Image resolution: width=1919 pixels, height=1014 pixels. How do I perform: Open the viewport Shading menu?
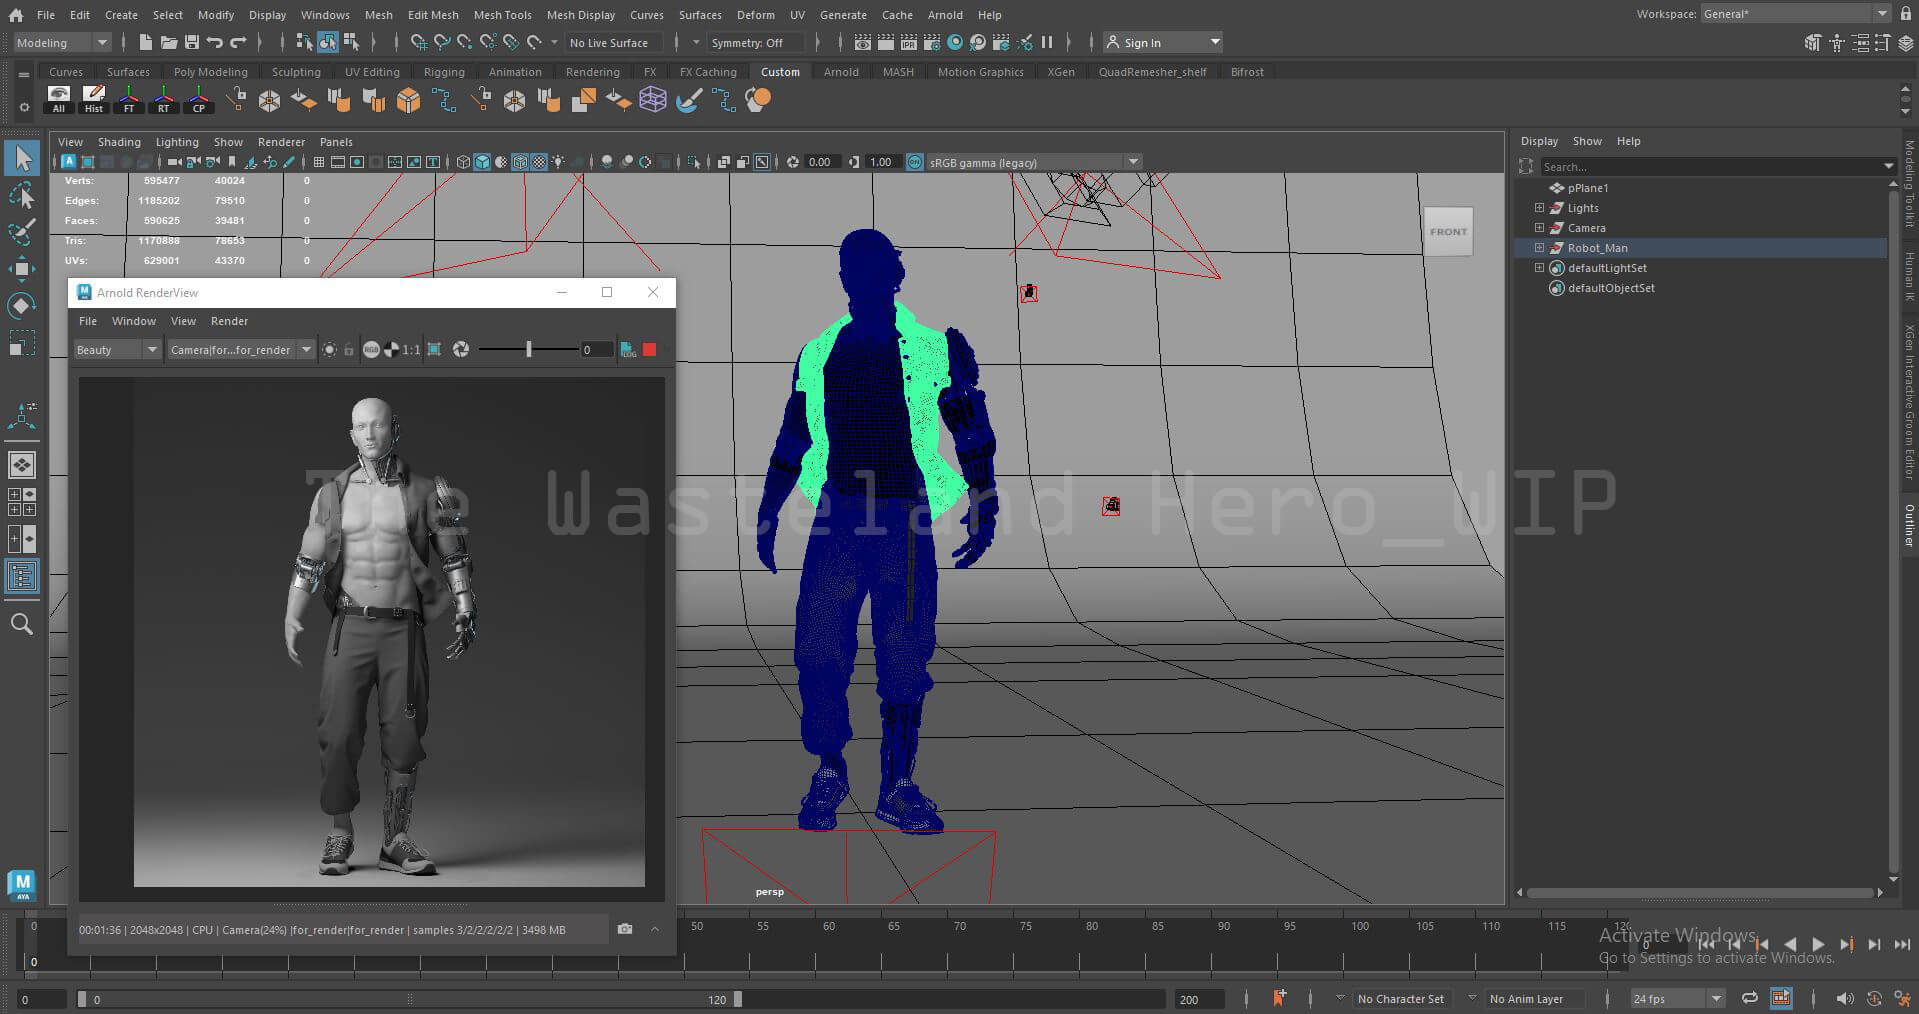point(119,142)
